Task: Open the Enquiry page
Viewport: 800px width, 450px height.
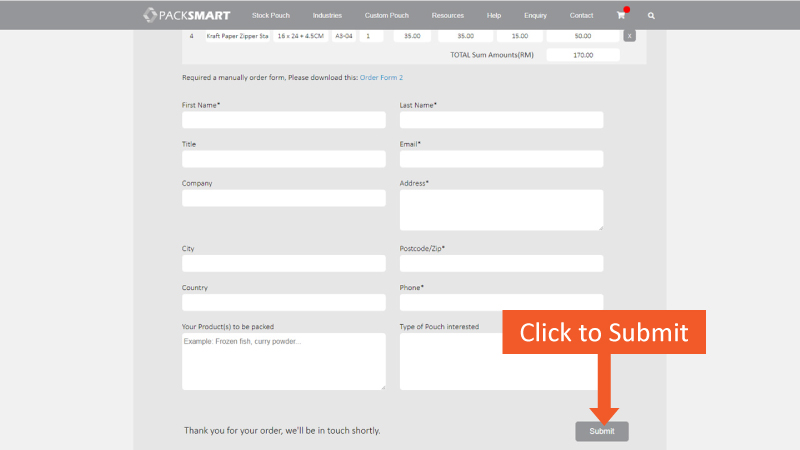Action: [x=537, y=16]
